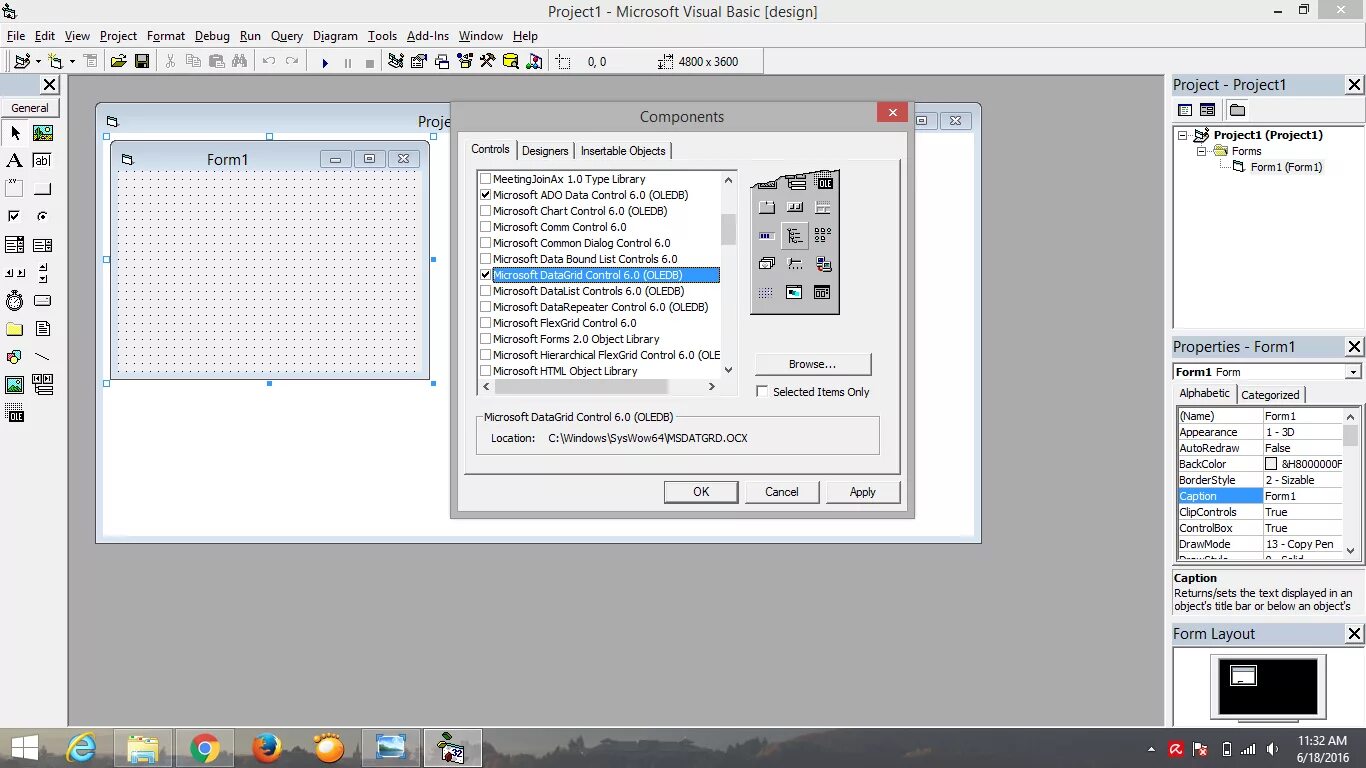The image size is (1366, 768).
Task: Switch to the Categorized properties tab
Action: tap(1270, 395)
